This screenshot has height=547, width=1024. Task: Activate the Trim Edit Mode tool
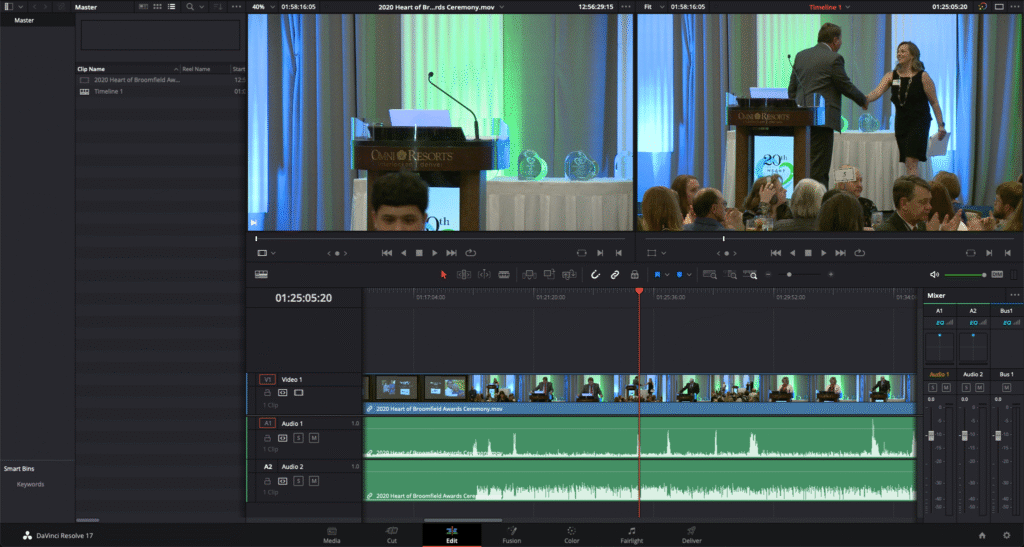(464, 275)
